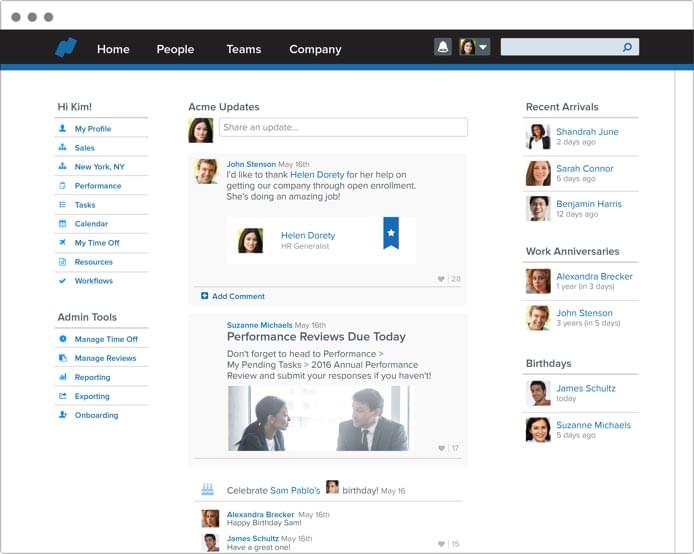Screen dimensions: 694x554
Task: Open Sam Pablo's profile link
Action: tap(295, 491)
